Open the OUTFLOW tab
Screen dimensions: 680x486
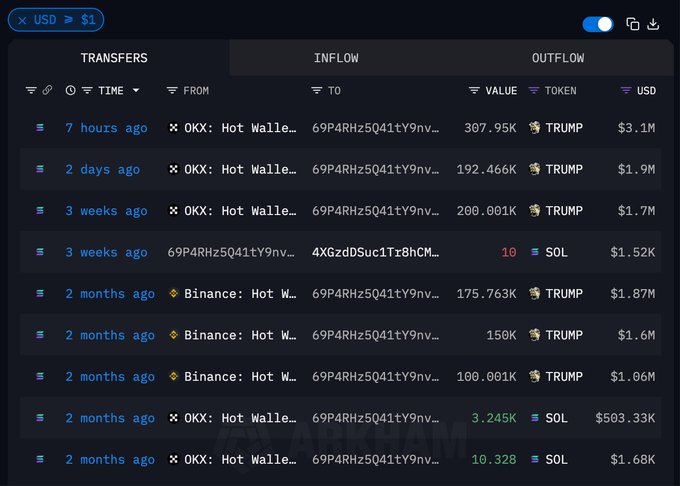(558, 58)
